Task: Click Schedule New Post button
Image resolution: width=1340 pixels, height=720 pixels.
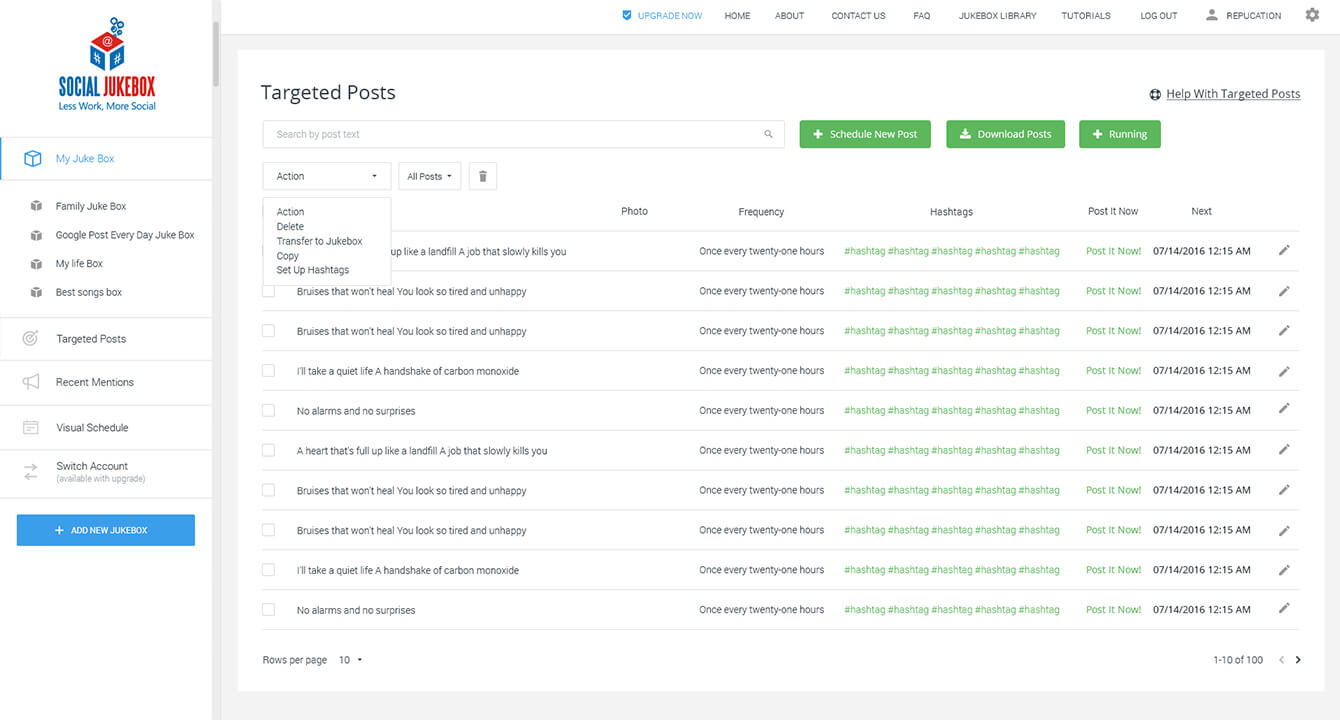Action: click(x=865, y=134)
